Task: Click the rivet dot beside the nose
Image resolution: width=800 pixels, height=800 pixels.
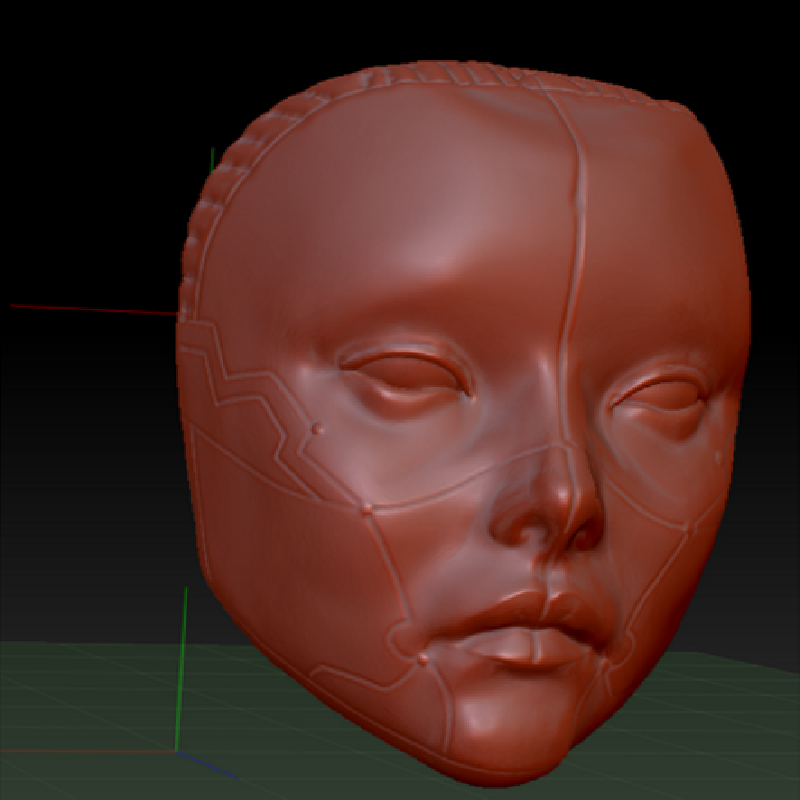Action: (368, 510)
